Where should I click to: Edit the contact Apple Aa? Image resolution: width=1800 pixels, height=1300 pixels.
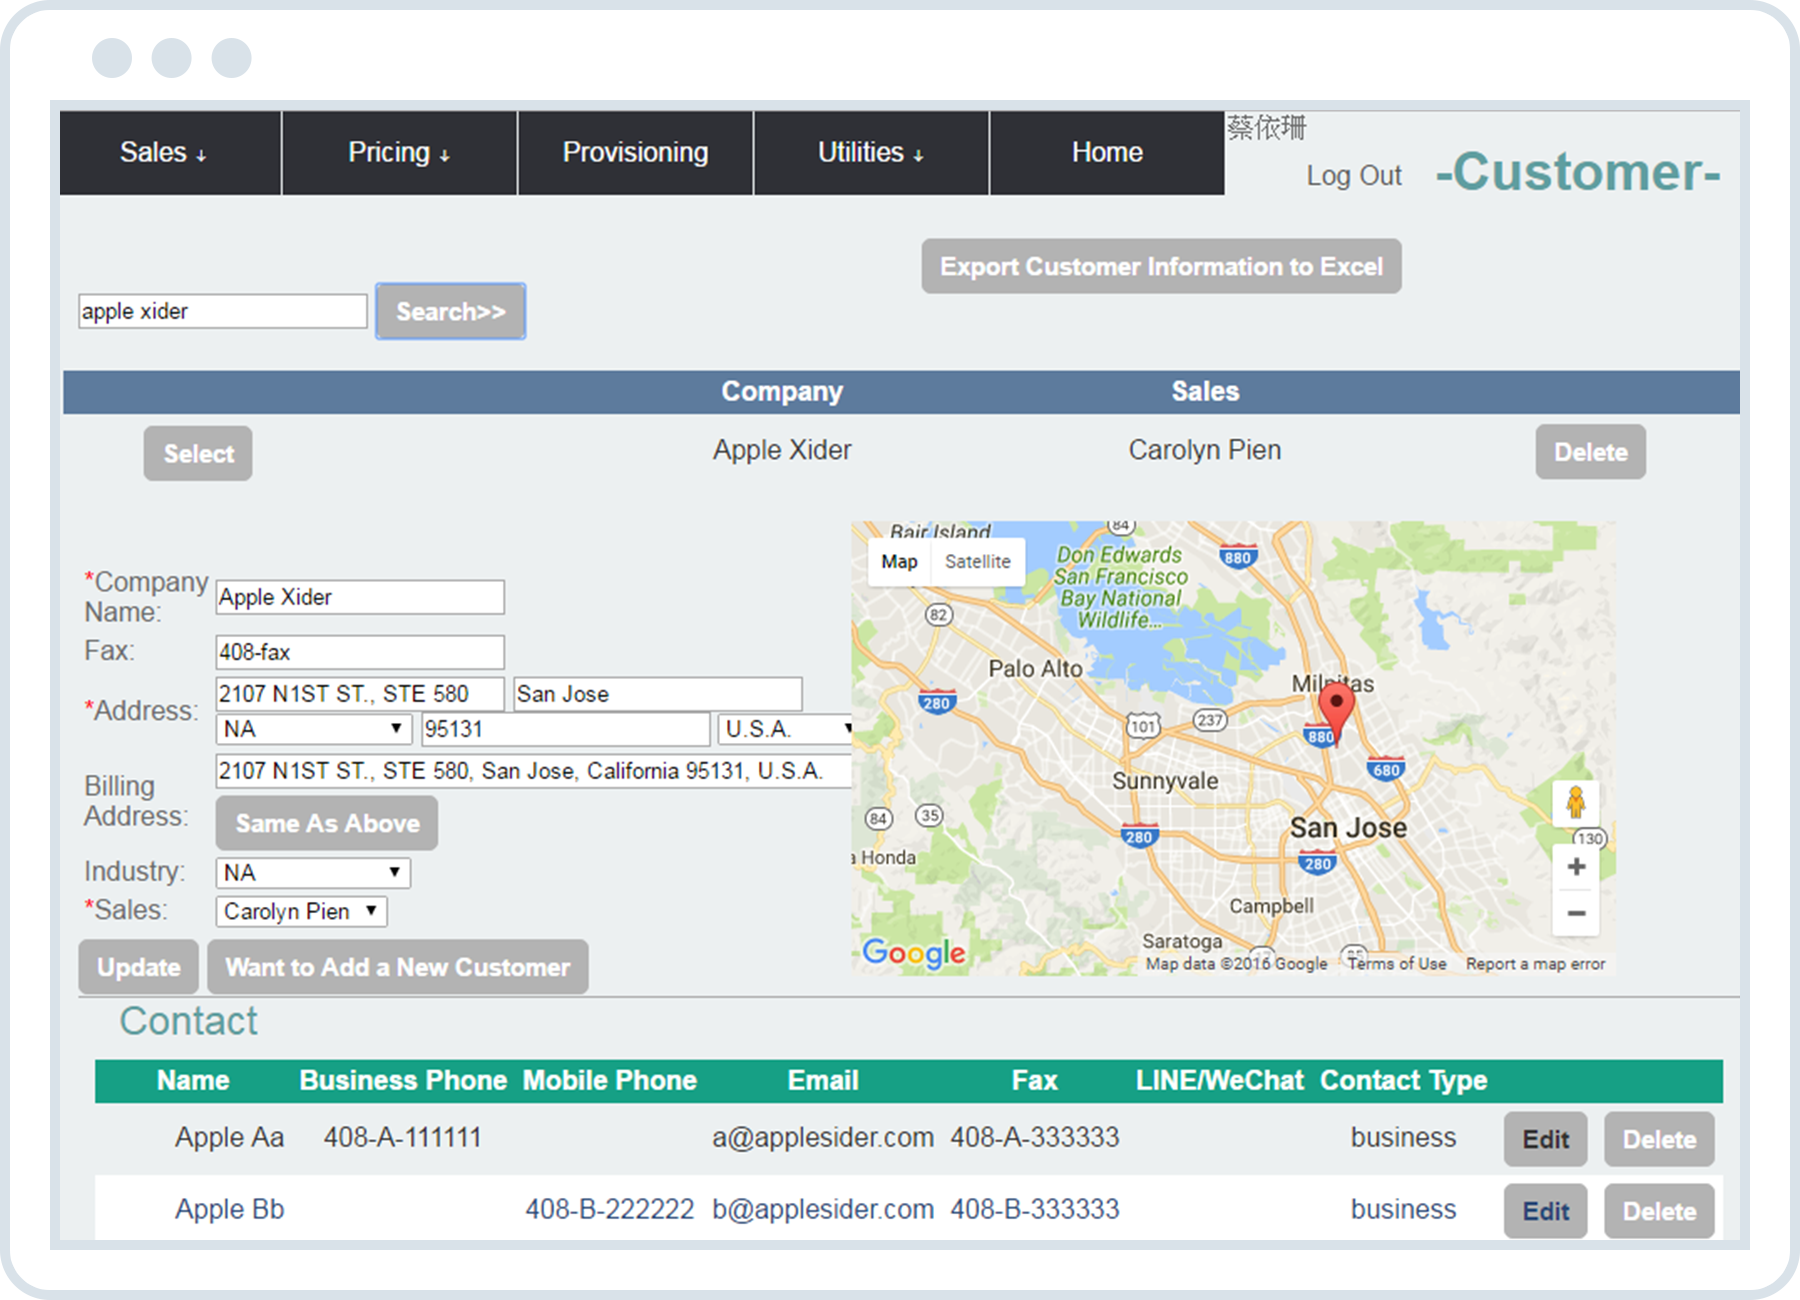pyautogui.click(x=1545, y=1139)
